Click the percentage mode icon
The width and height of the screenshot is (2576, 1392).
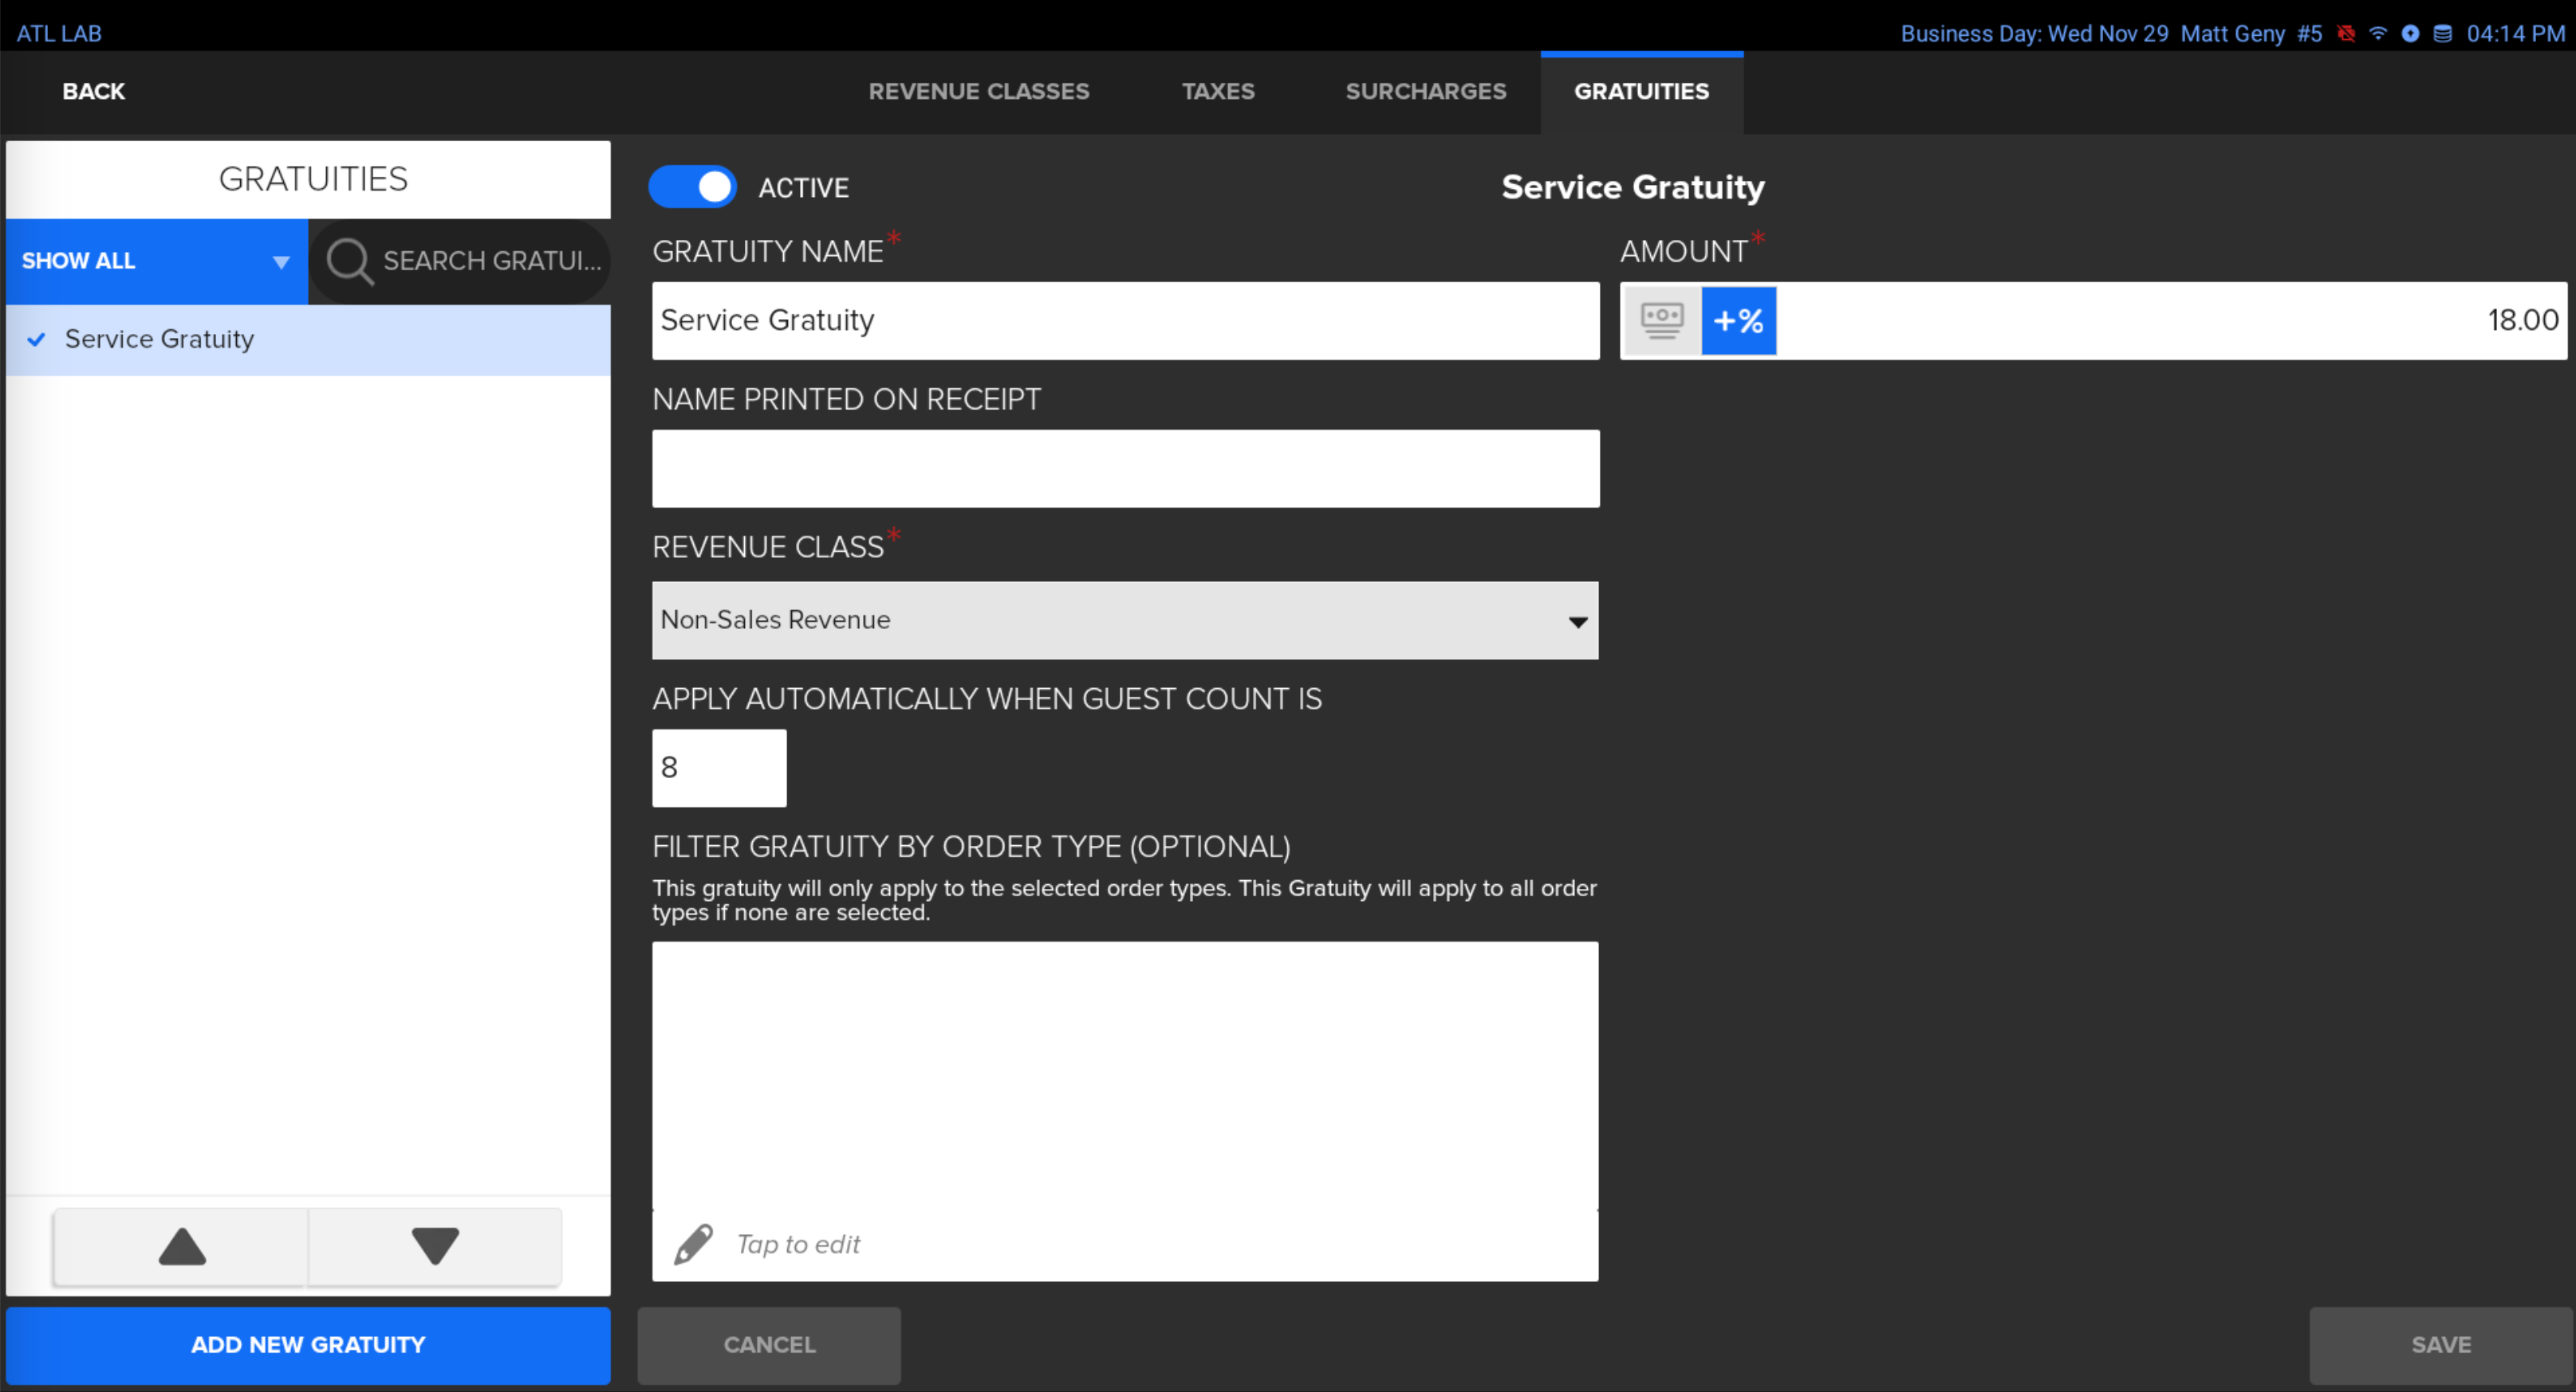pos(1736,319)
